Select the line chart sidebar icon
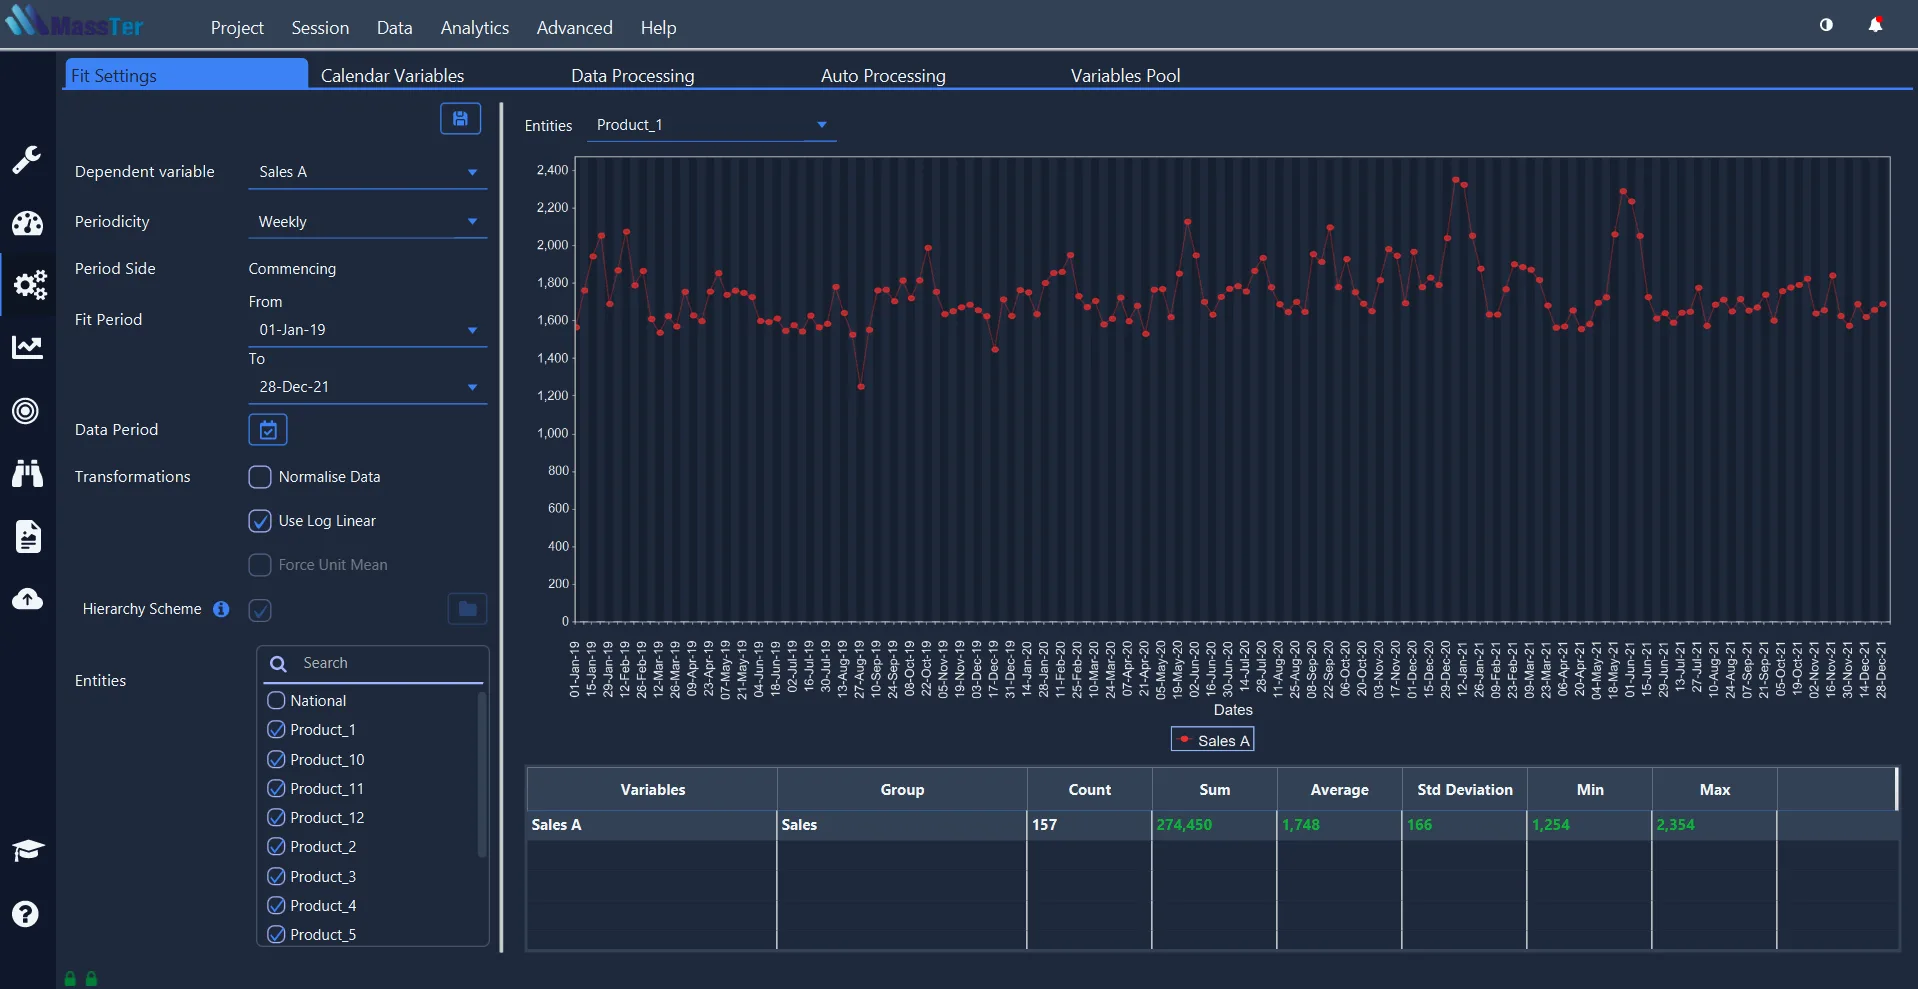This screenshot has width=1918, height=989. point(27,348)
